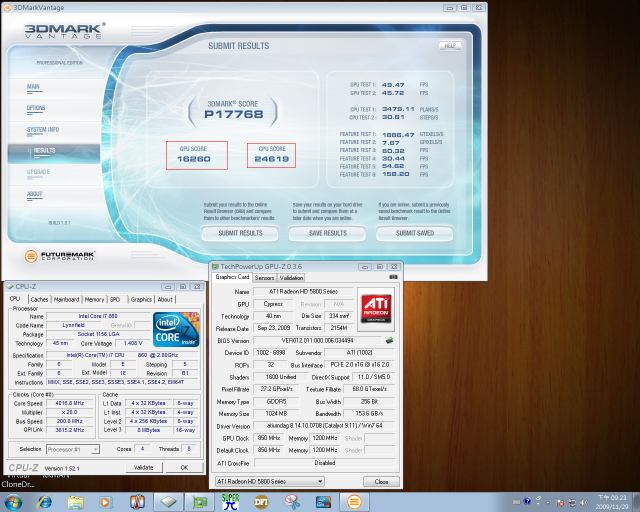Screen dimensions: 640x512
Task: Open SUPER PI from the taskbar
Action: coord(230,502)
